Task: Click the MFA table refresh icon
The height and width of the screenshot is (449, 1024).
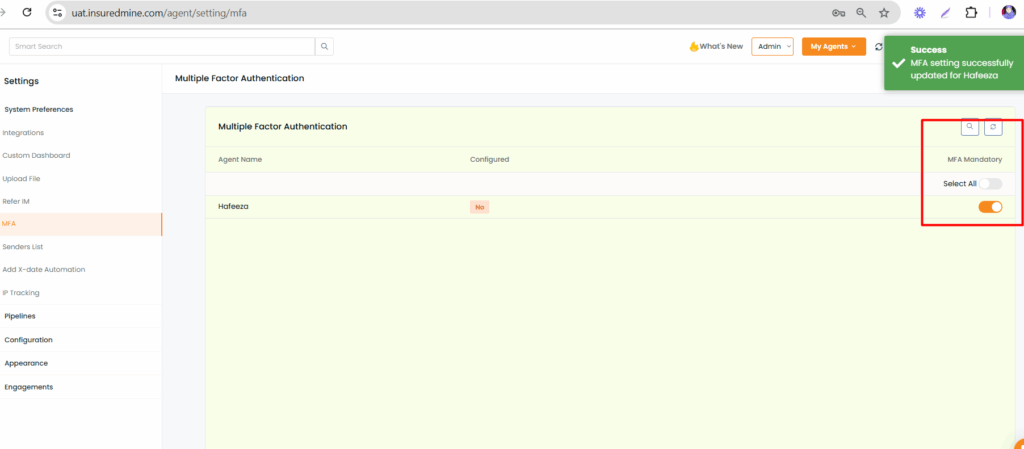Action: pyautogui.click(x=993, y=127)
